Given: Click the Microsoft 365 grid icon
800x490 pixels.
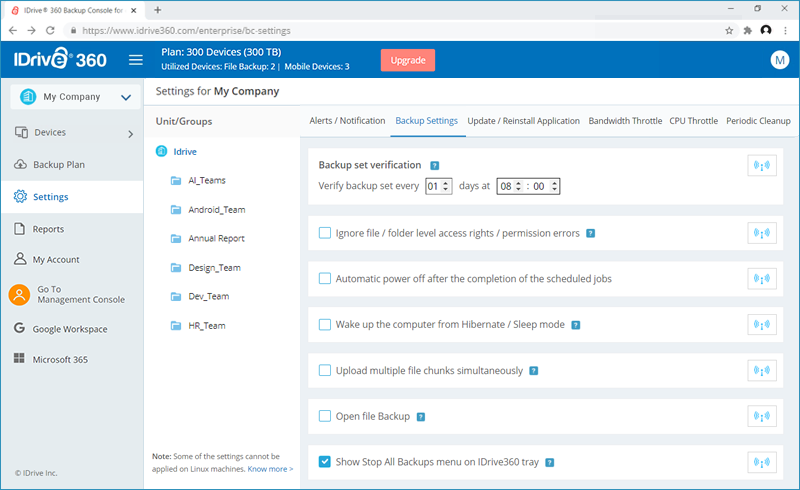Looking at the screenshot, I should pyautogui.click(x=19, y=358).
